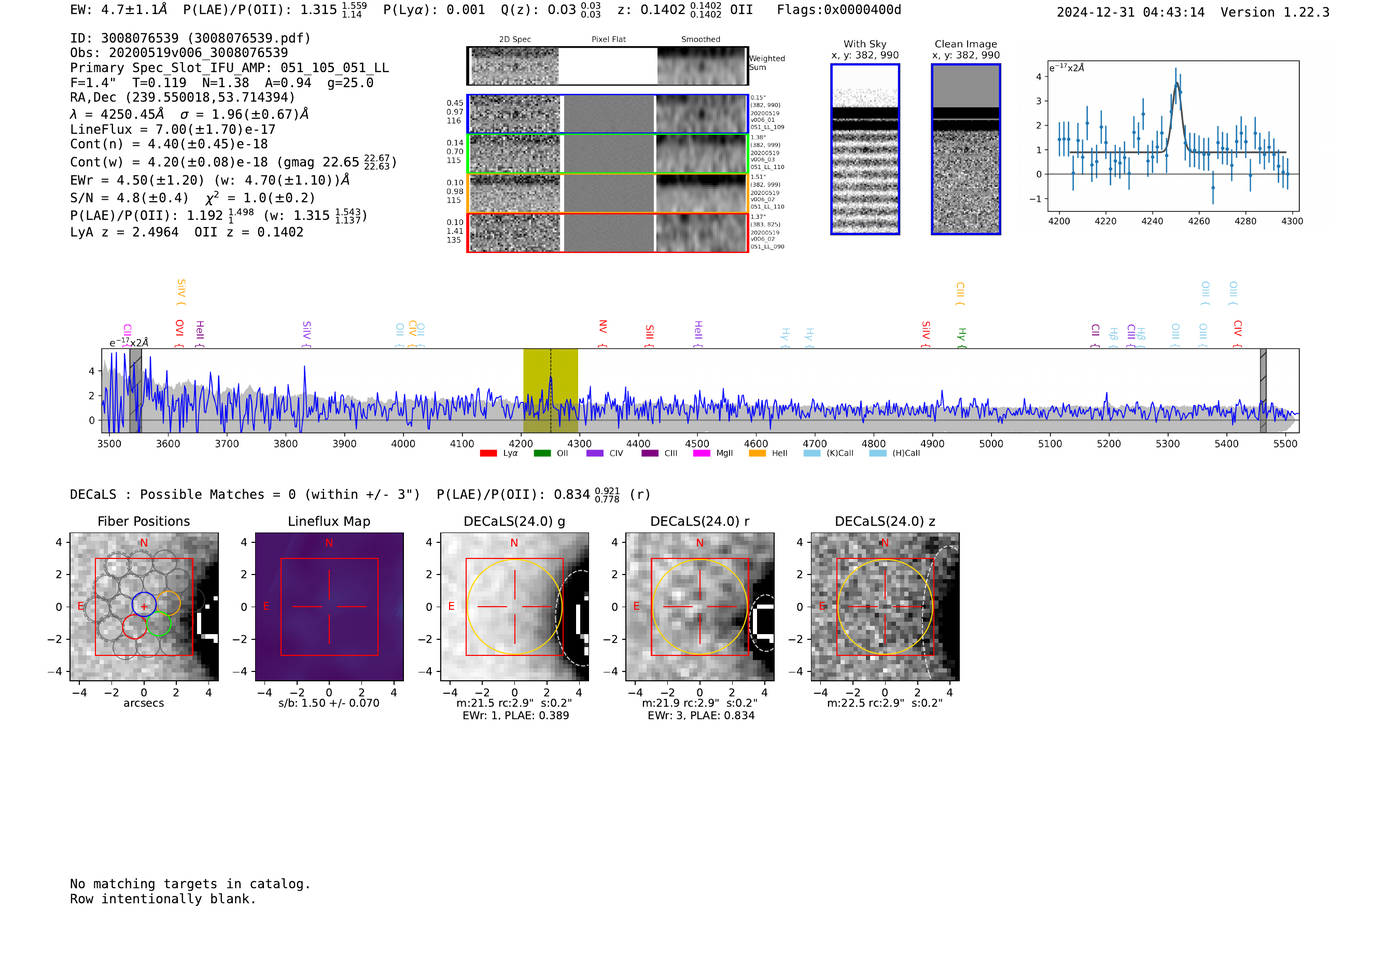1400x953 pixels.
Task: Open the DECaLS(24.0) z image
Action: [x=885, y=607]
